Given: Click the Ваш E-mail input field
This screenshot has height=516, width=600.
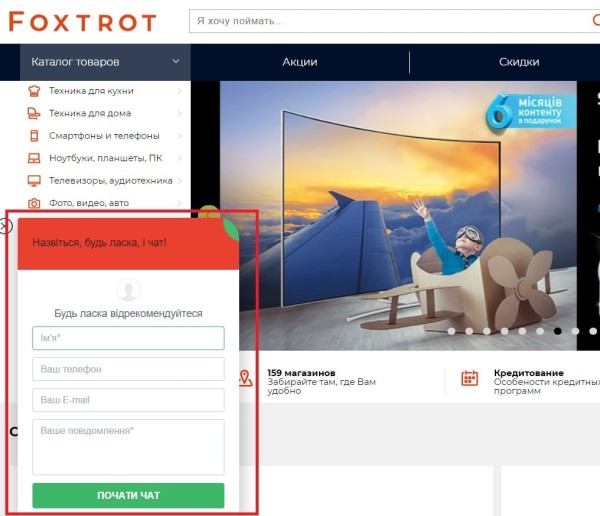Looking at the screenshot, I should pyautogui.click(x=128, y=400).
